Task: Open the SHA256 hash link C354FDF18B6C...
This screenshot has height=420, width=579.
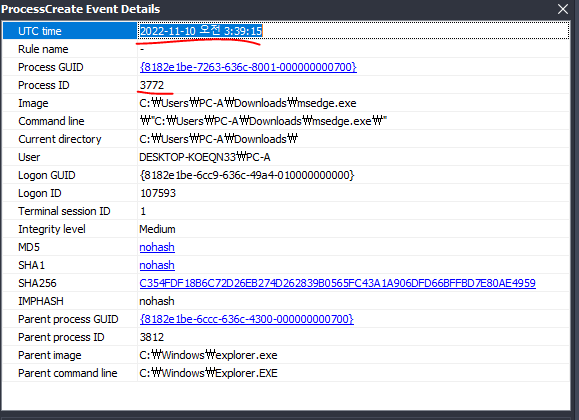Action: (338, 283)
